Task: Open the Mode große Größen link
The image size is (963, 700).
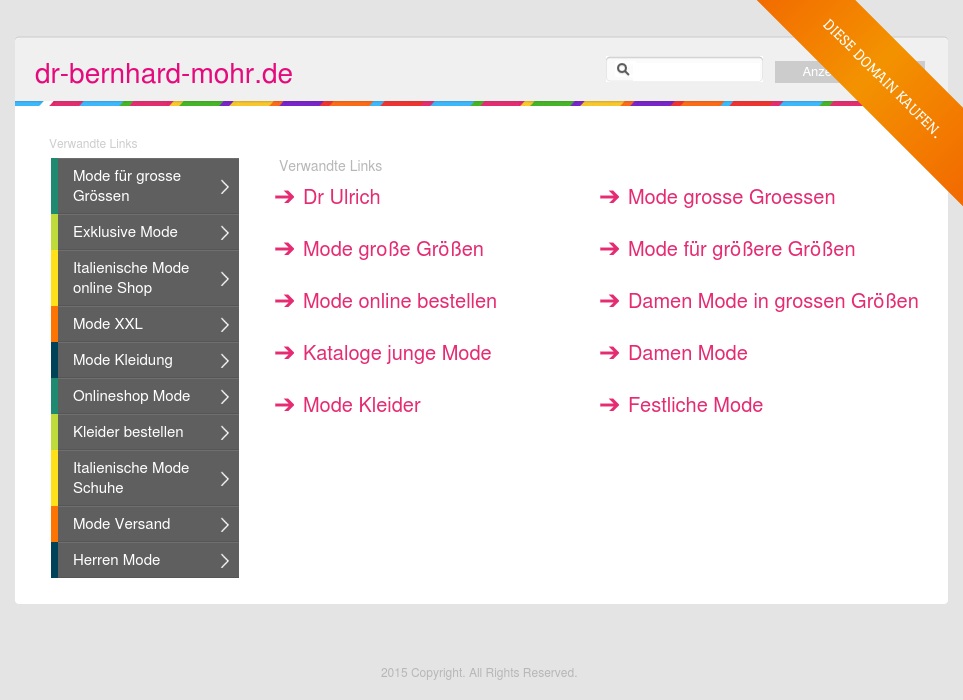Action: [393, 249]
